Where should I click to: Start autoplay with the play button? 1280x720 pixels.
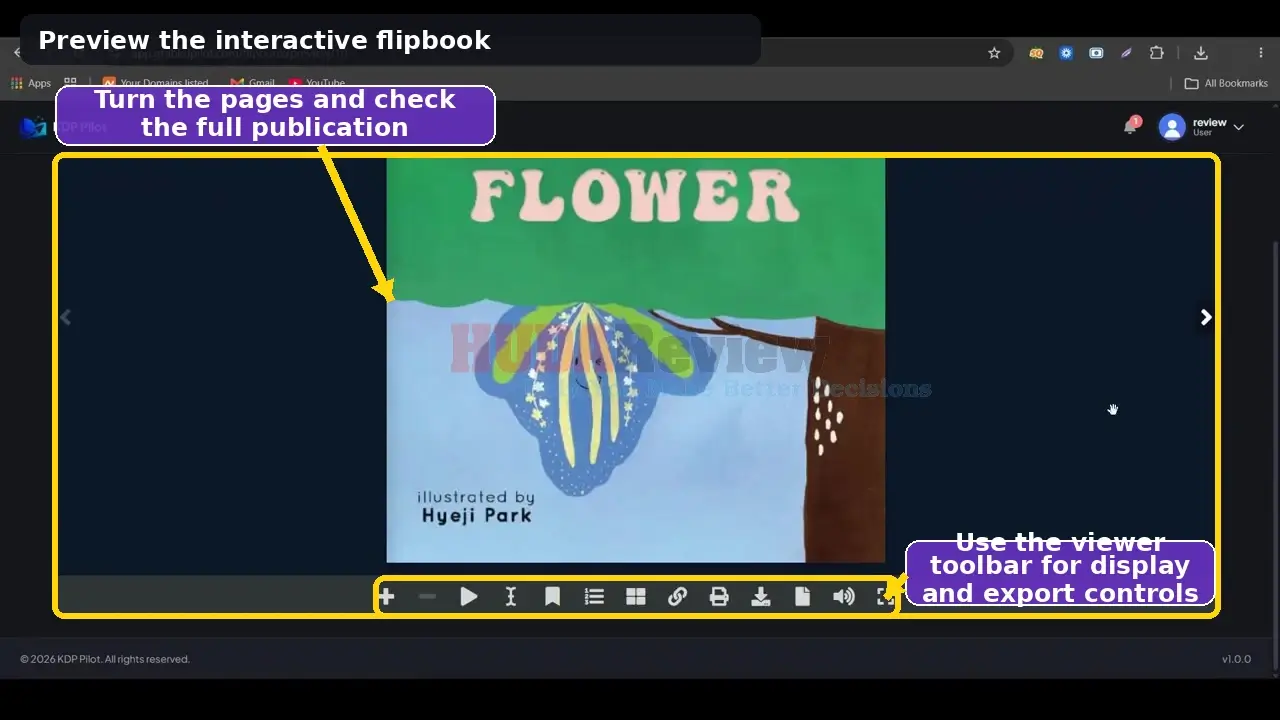point(469,597)
